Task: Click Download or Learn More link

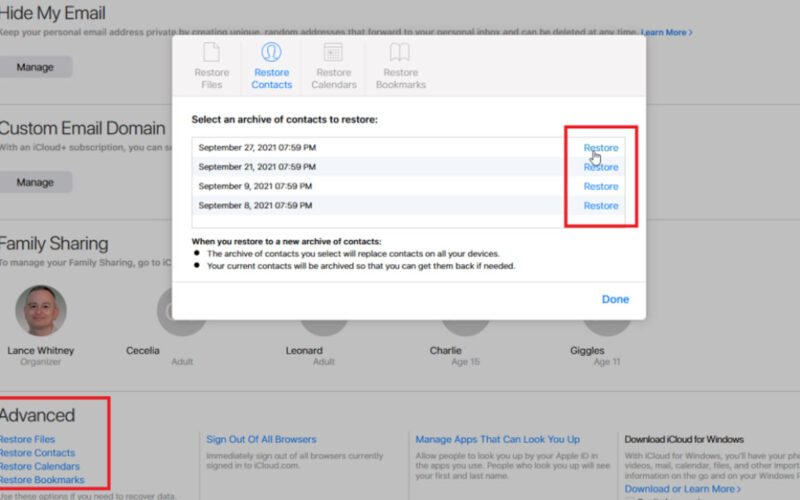Action: point(682,489)
